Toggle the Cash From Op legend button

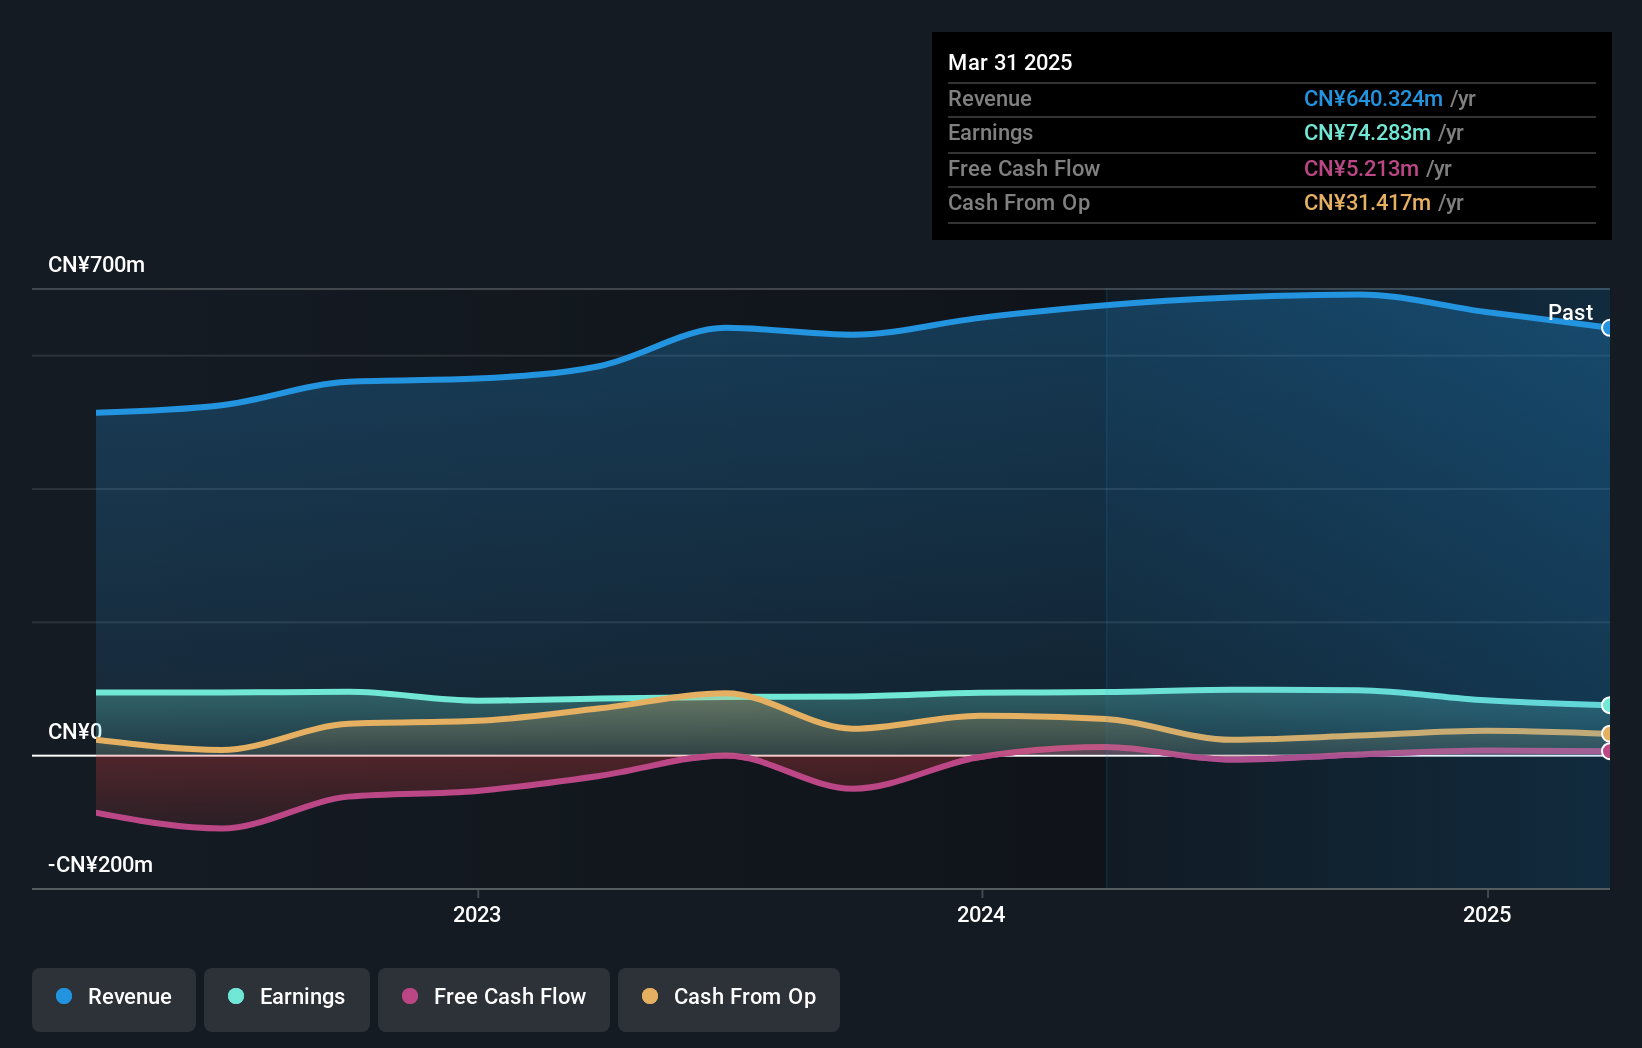pos(729,999)
